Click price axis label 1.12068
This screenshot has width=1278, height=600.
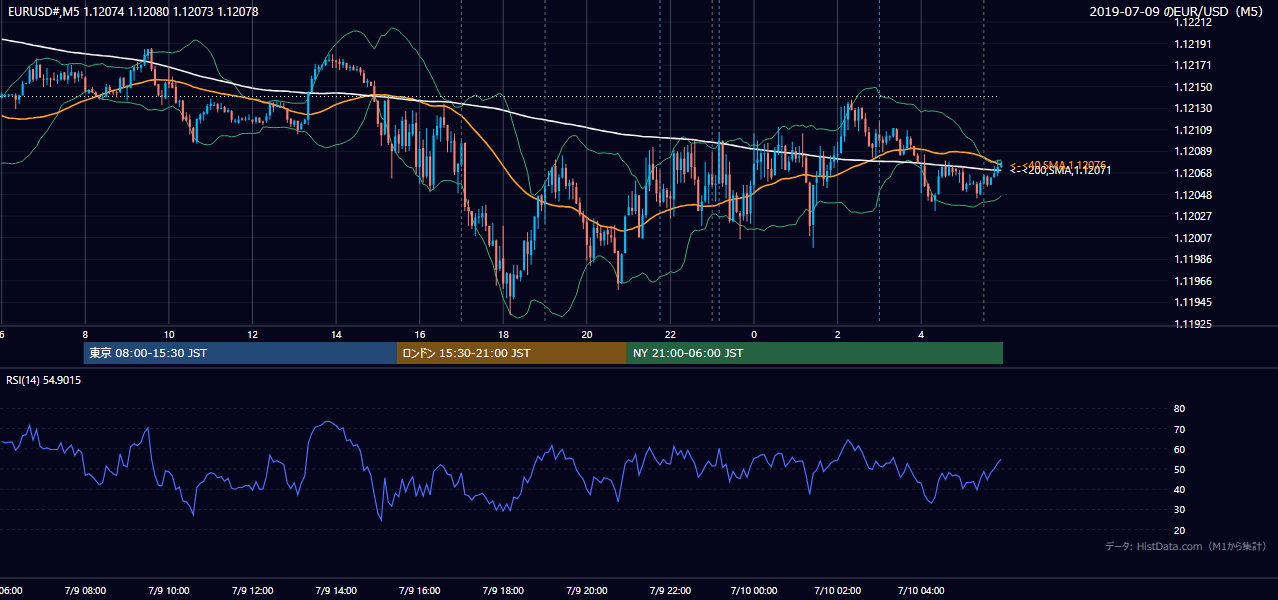coord(1194,173)
